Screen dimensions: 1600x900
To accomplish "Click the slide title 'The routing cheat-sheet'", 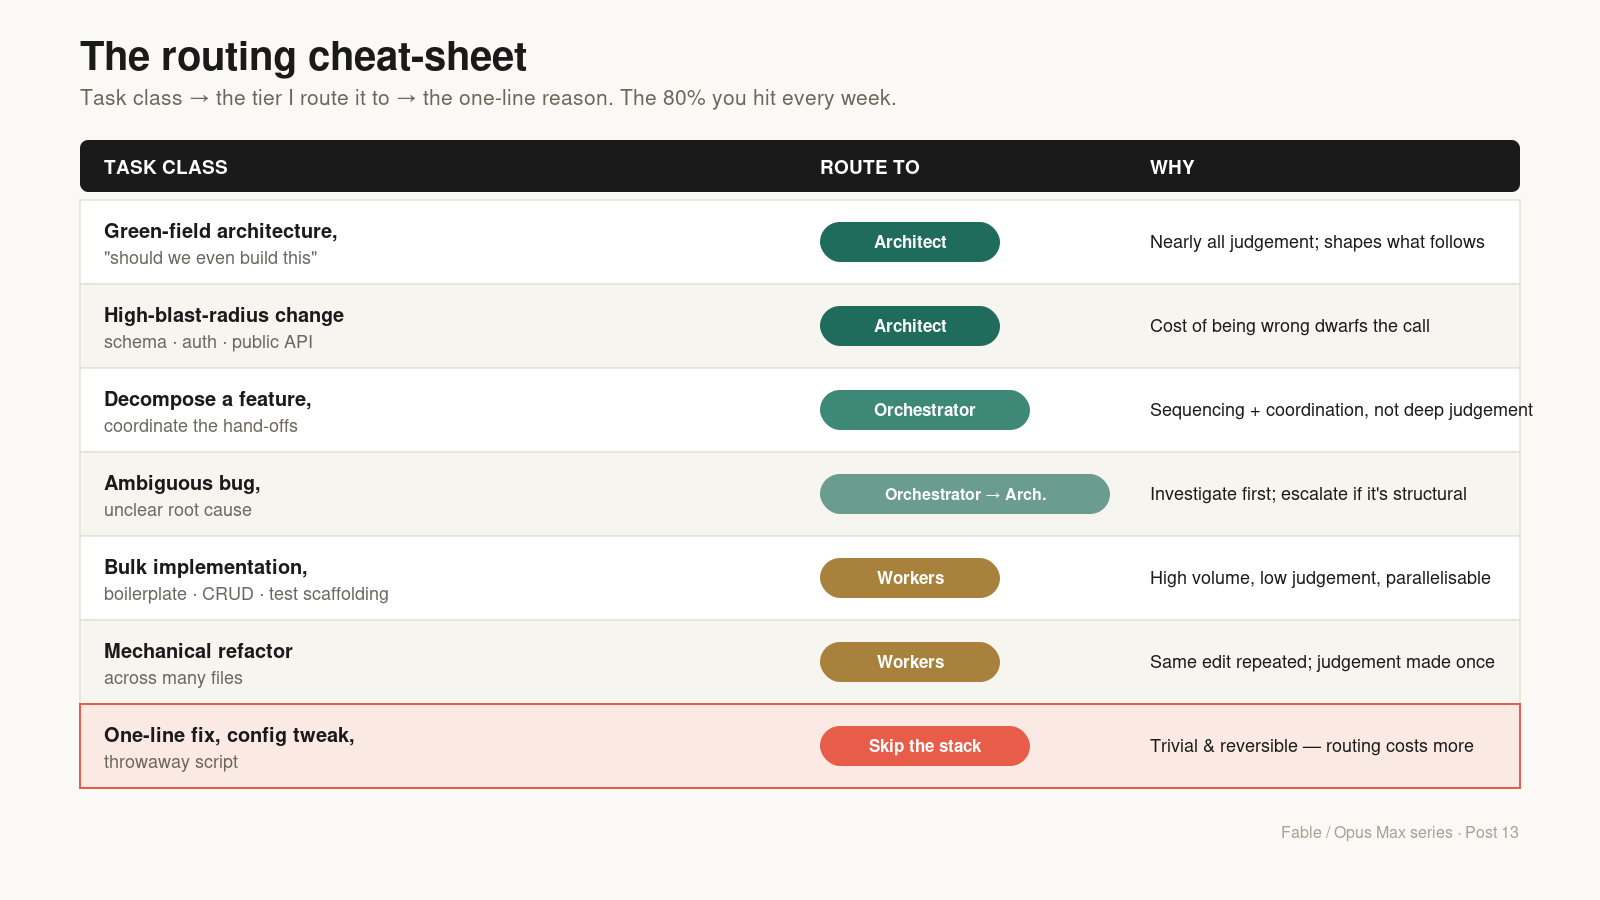I will (x=303, y=57).
